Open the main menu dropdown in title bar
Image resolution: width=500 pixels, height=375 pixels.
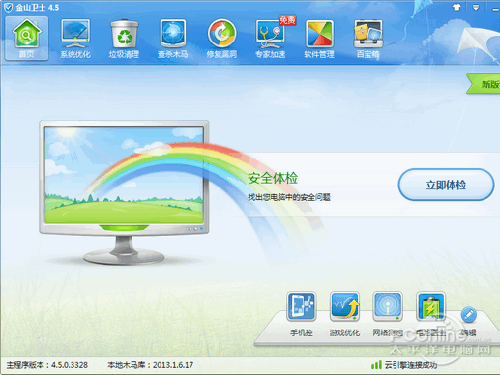point(476,7)
